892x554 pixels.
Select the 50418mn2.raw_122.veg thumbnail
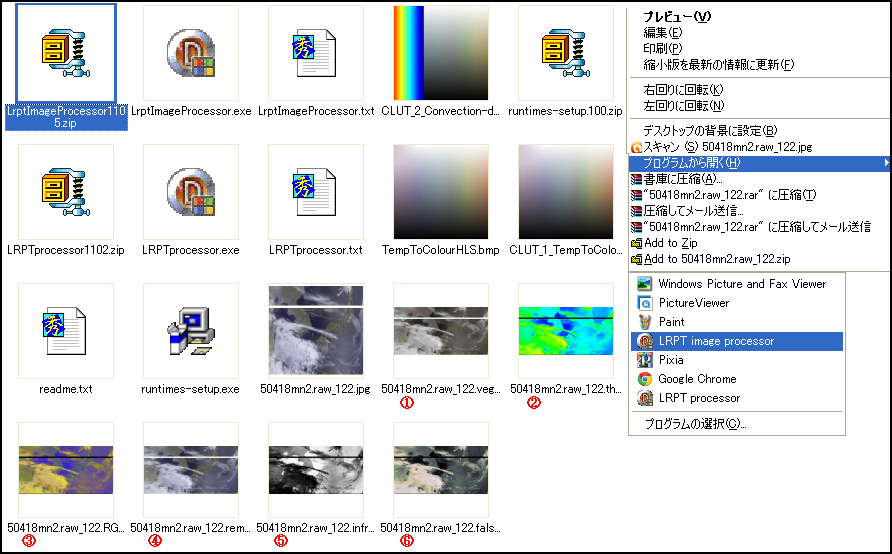pyautogui.click(x=441, y=331)
